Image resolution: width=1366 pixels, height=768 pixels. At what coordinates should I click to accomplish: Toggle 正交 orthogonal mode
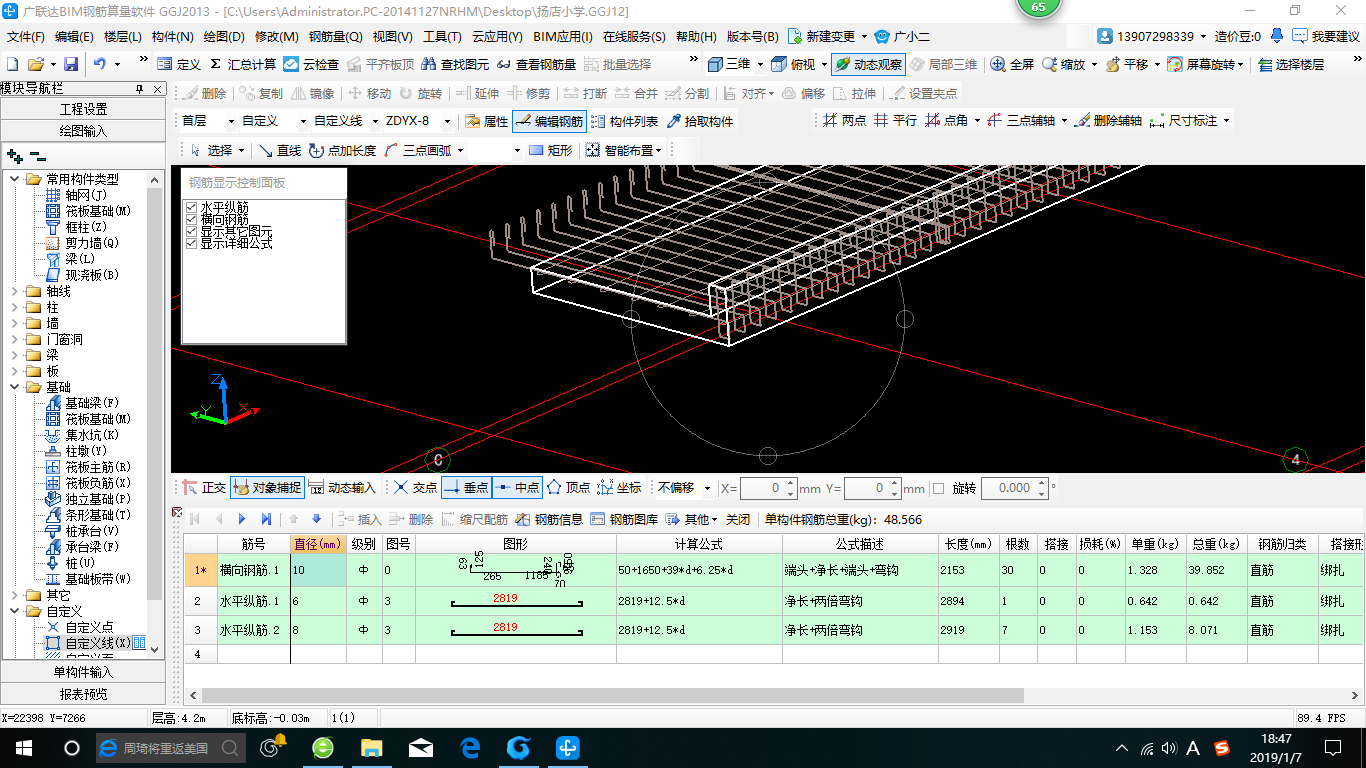(x=204, y=488)
